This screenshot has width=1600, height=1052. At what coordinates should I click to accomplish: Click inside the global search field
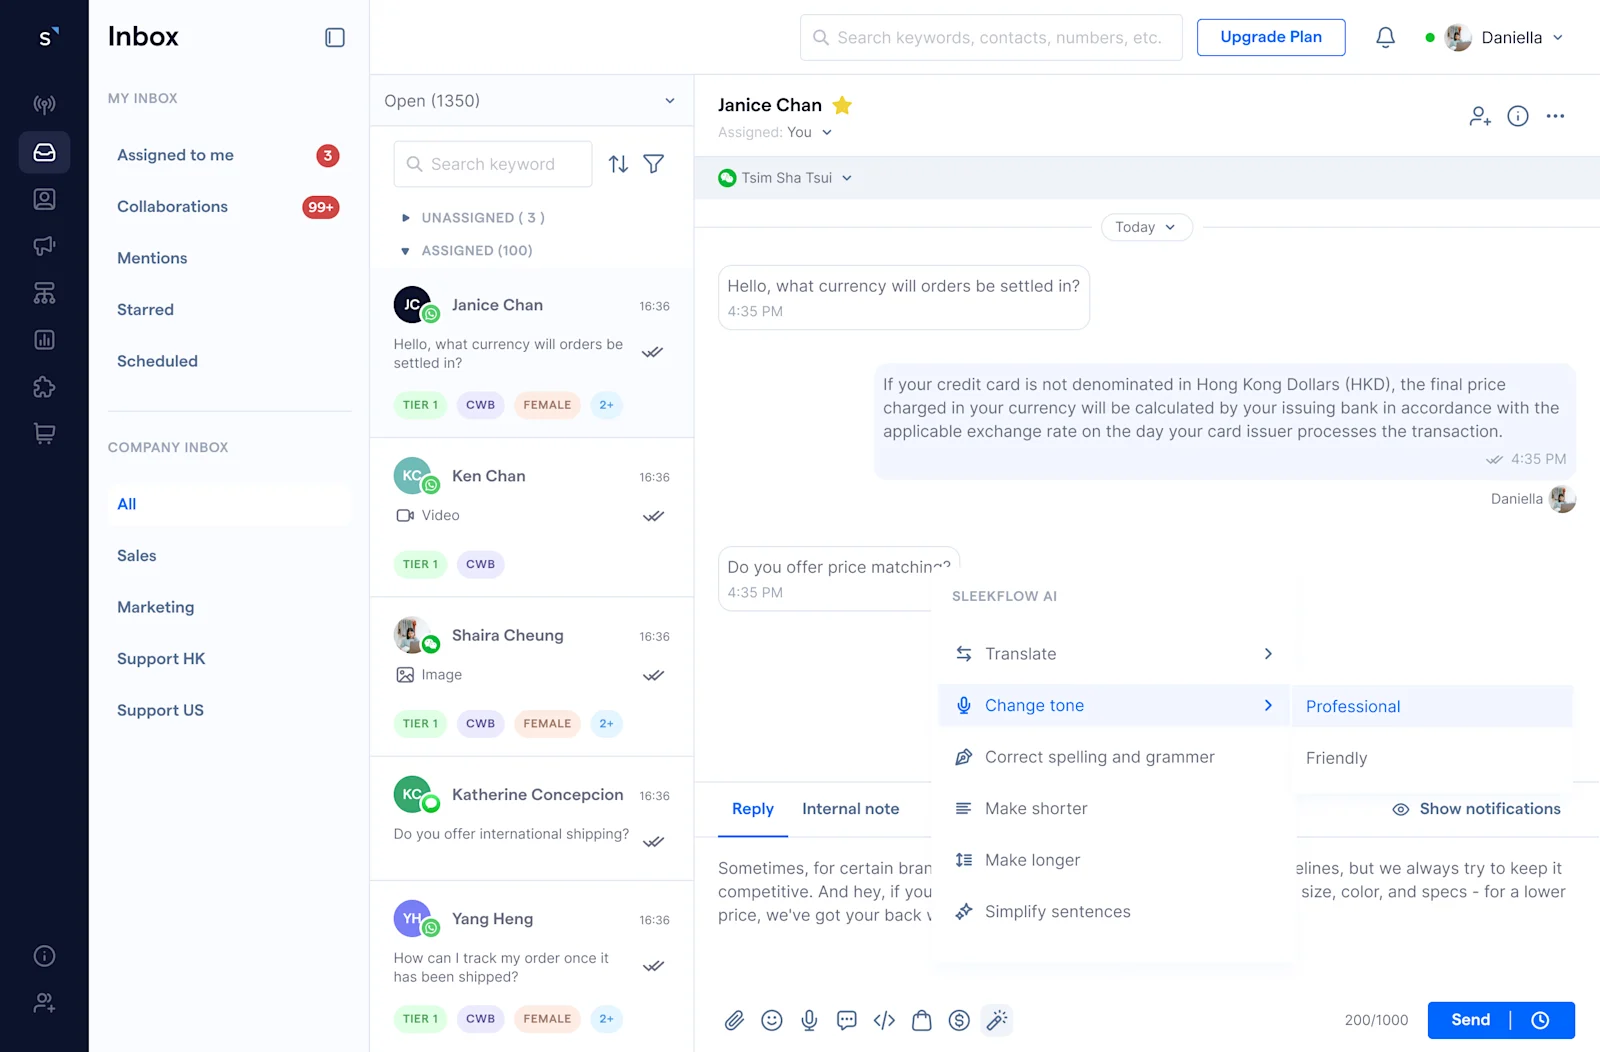pos(991,37)
